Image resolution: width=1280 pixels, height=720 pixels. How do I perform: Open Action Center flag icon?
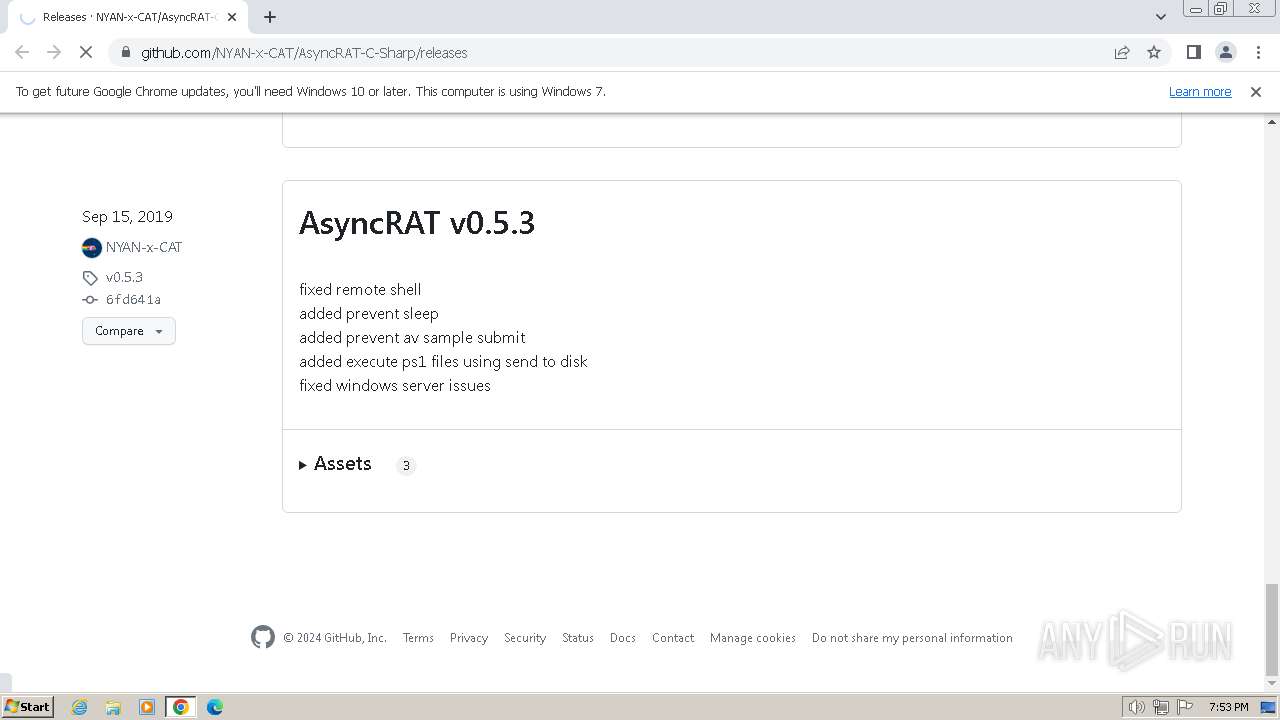pos(1185,707)
